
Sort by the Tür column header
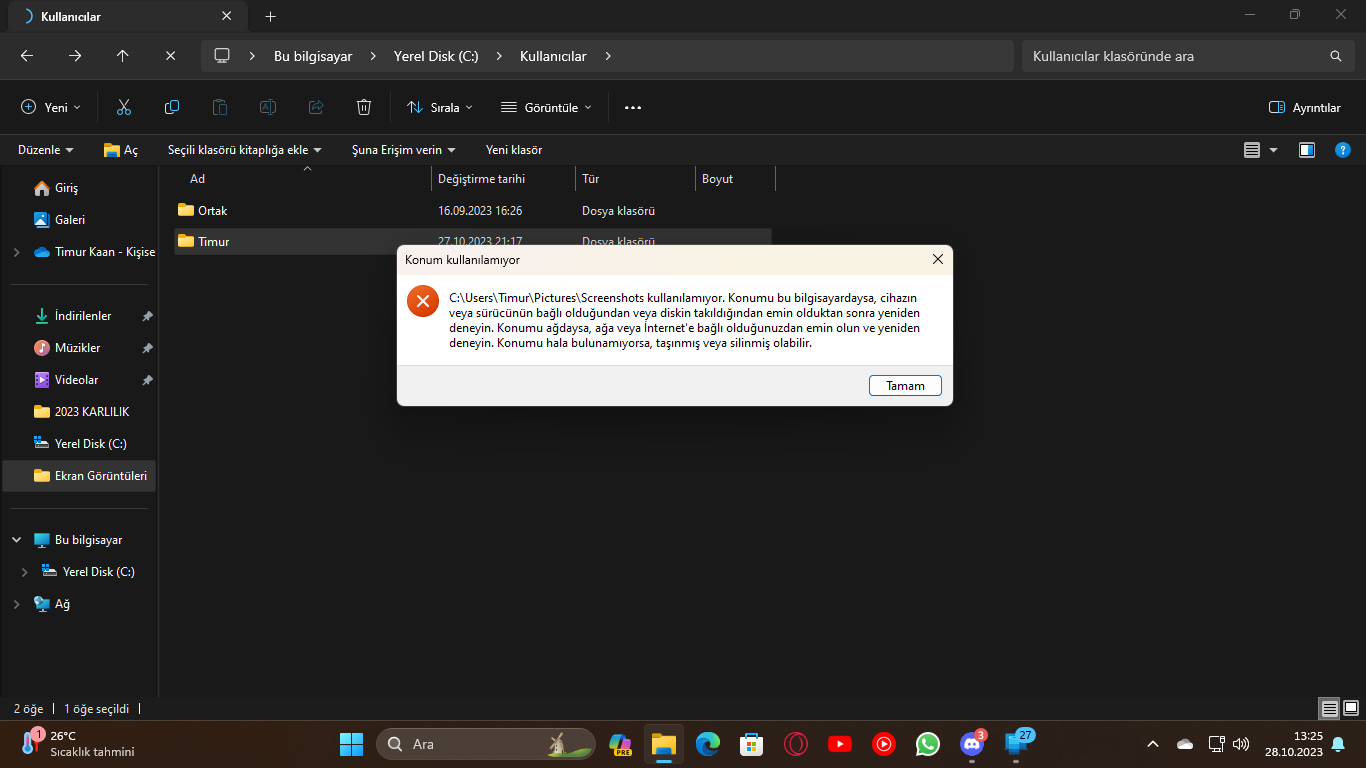tap(636, 179)
